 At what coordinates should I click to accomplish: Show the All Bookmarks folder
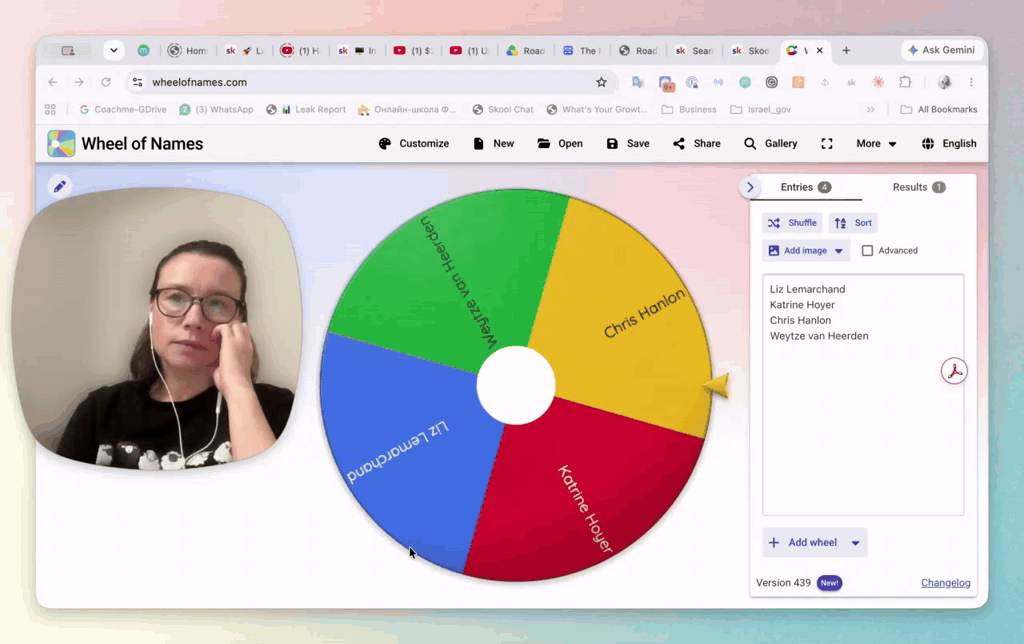coord(939,110)
